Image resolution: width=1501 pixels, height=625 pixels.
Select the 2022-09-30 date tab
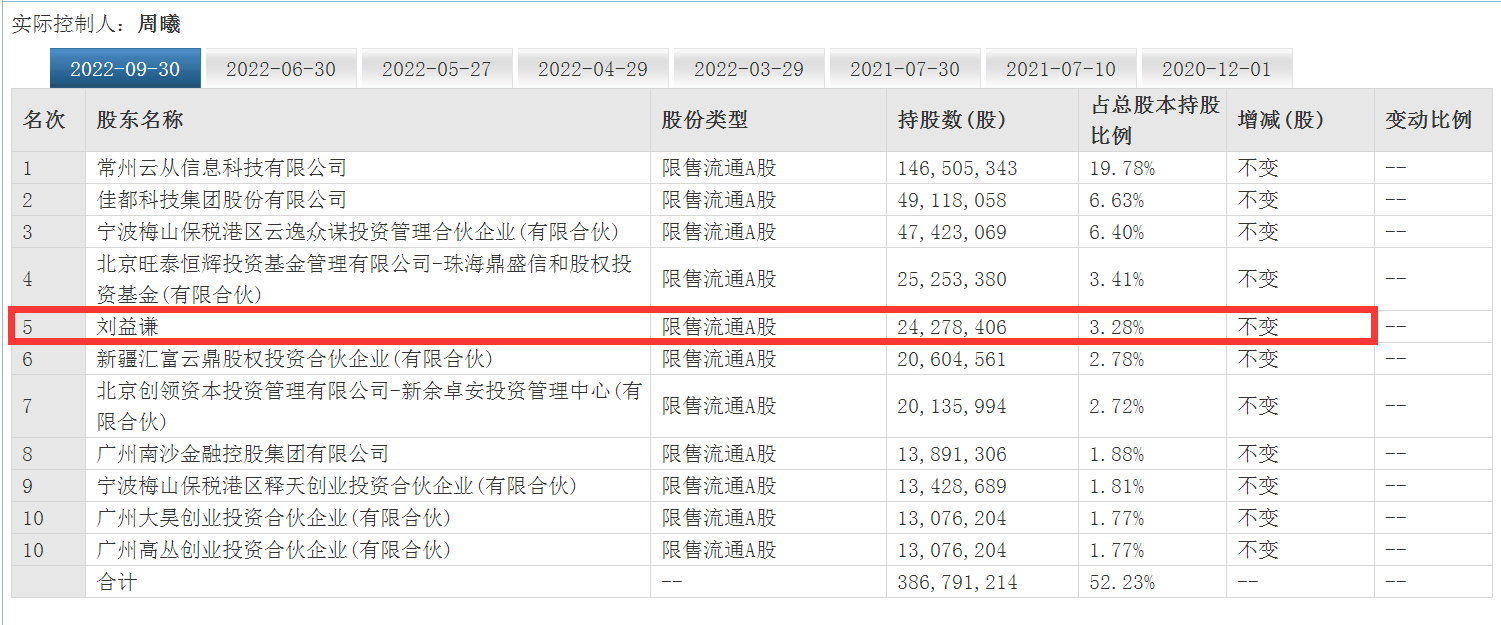coord(125,69)
